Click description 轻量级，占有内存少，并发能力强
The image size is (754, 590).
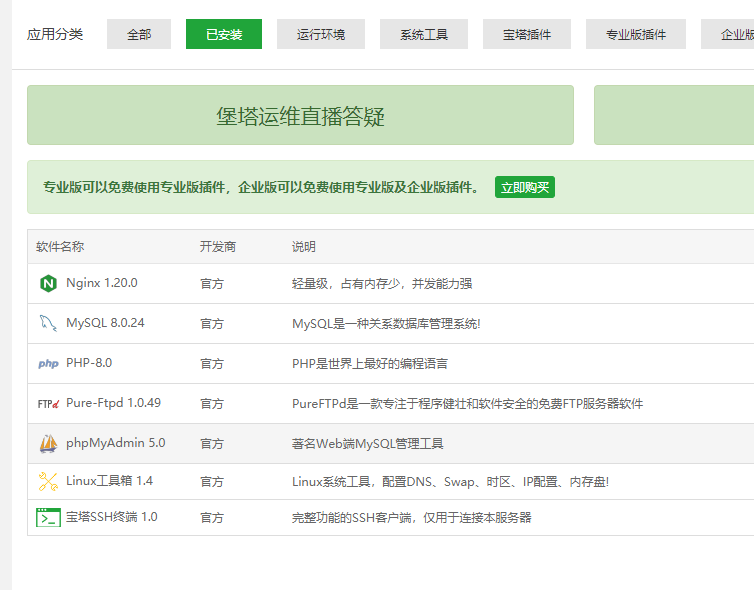tap(382, 284)
